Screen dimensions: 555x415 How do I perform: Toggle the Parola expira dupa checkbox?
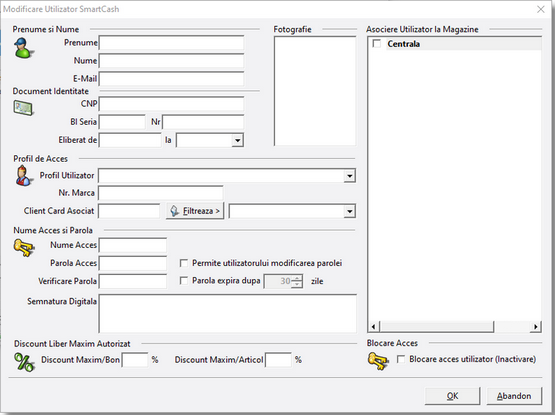pyautogui.click(x=184, y=281)
